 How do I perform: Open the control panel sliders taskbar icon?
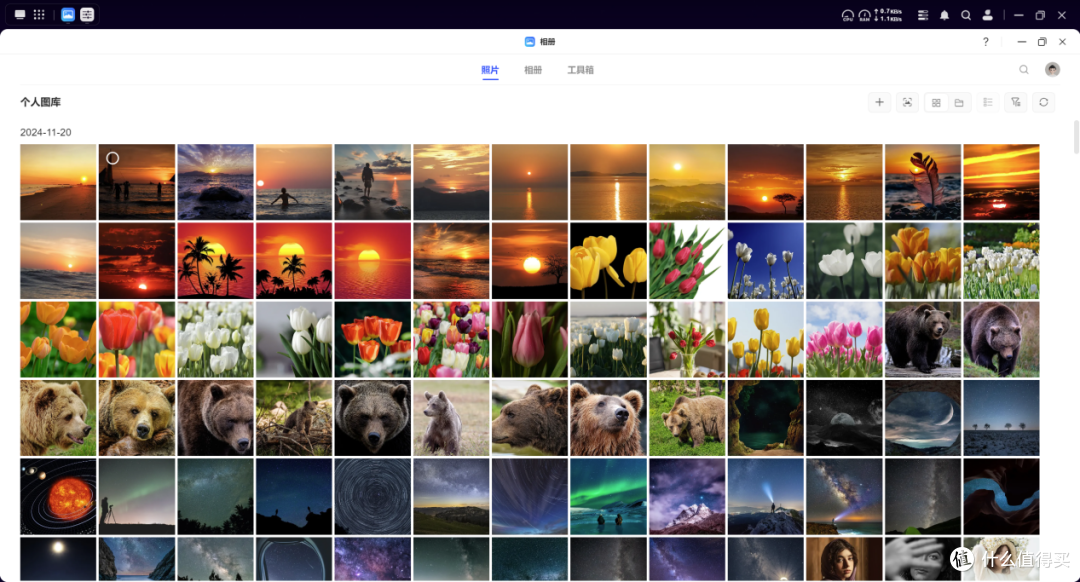(x=87, y=14)
